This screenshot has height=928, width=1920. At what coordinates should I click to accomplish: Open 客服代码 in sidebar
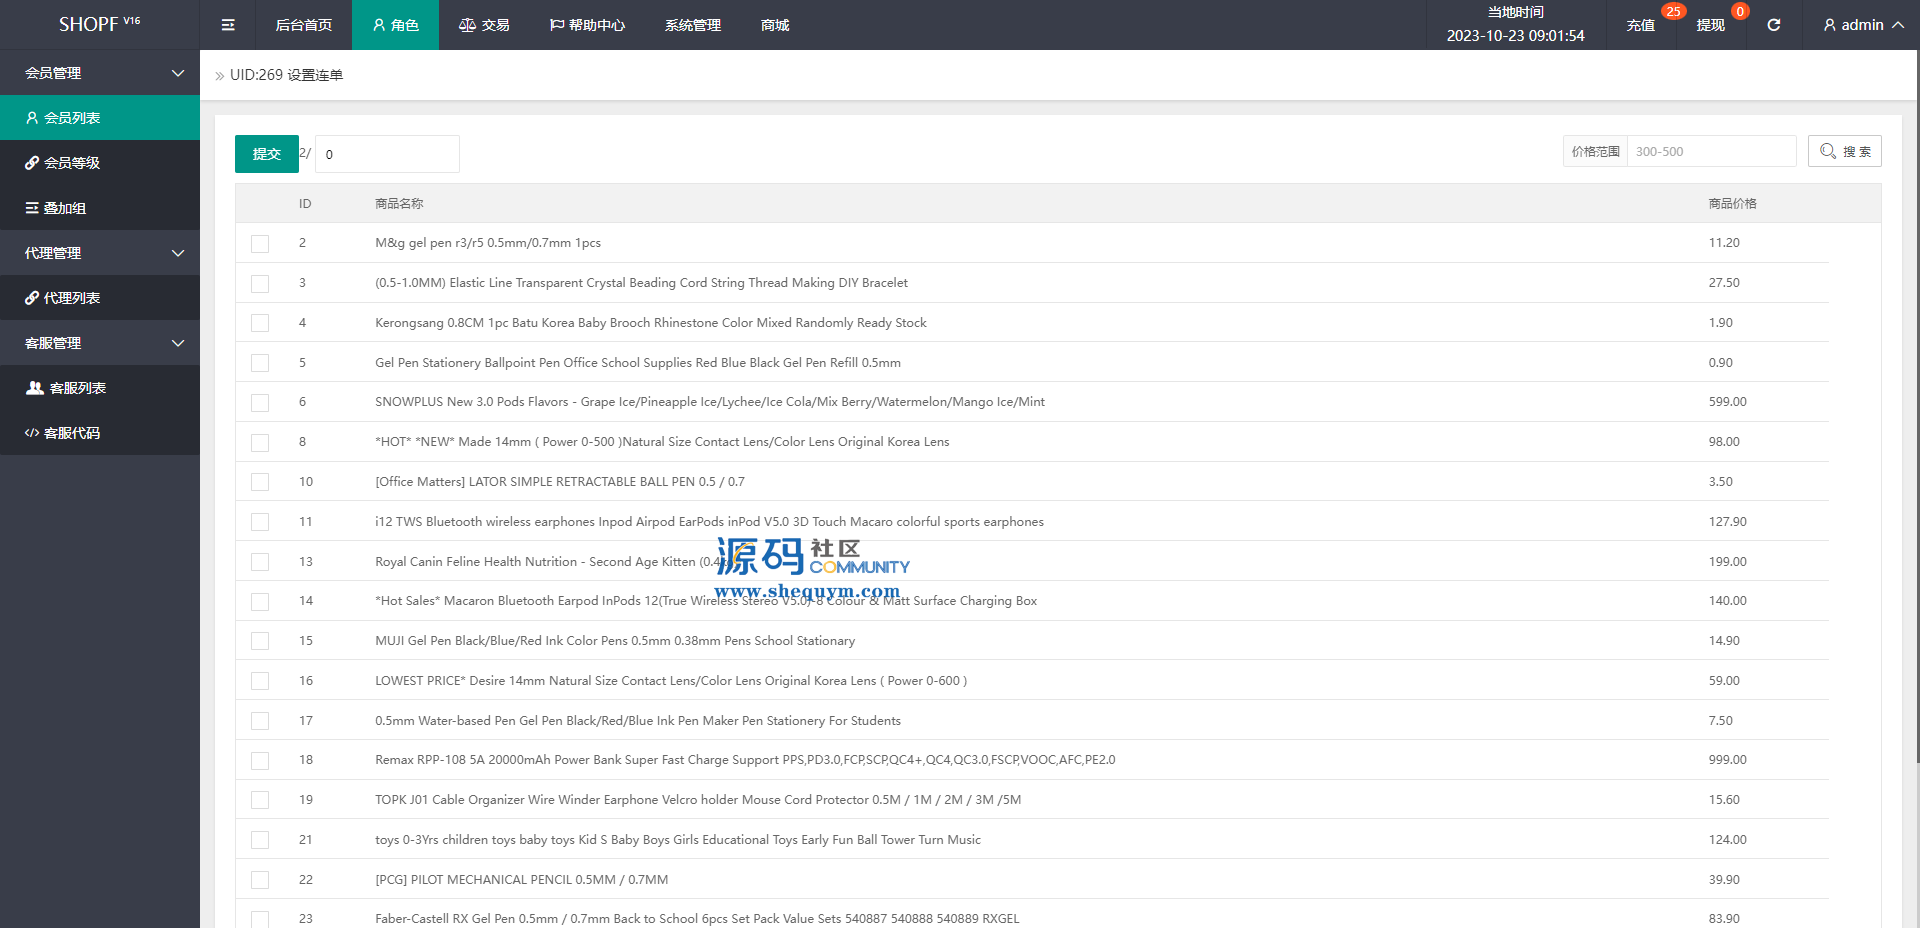tap(100, 433)
